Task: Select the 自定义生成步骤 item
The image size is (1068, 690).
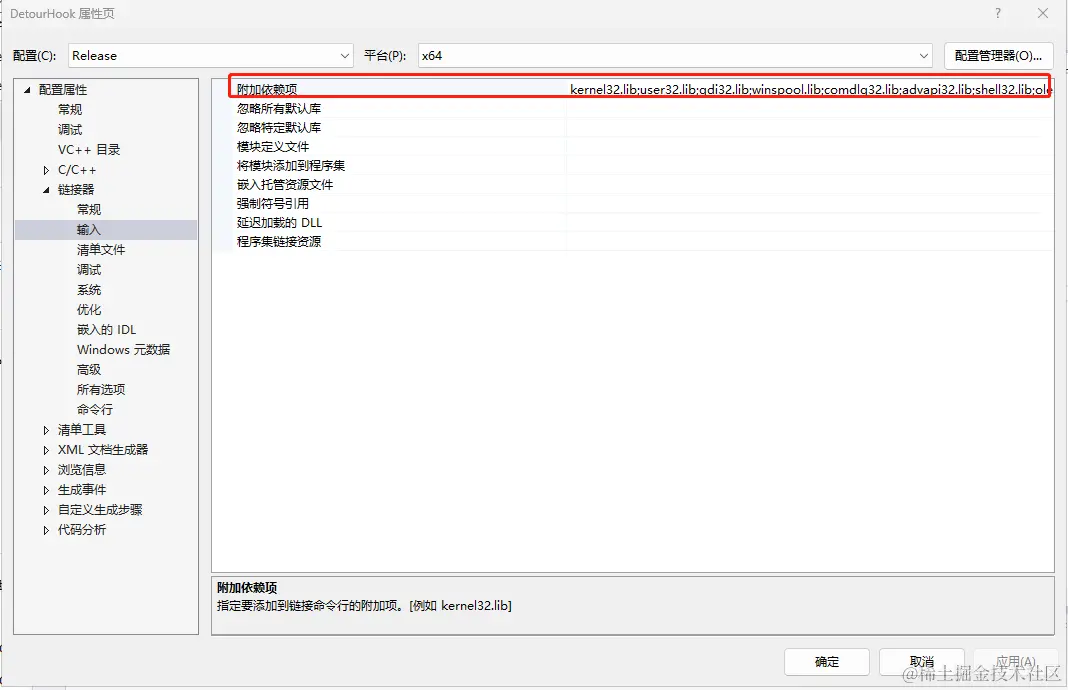Action: point(100,509)
